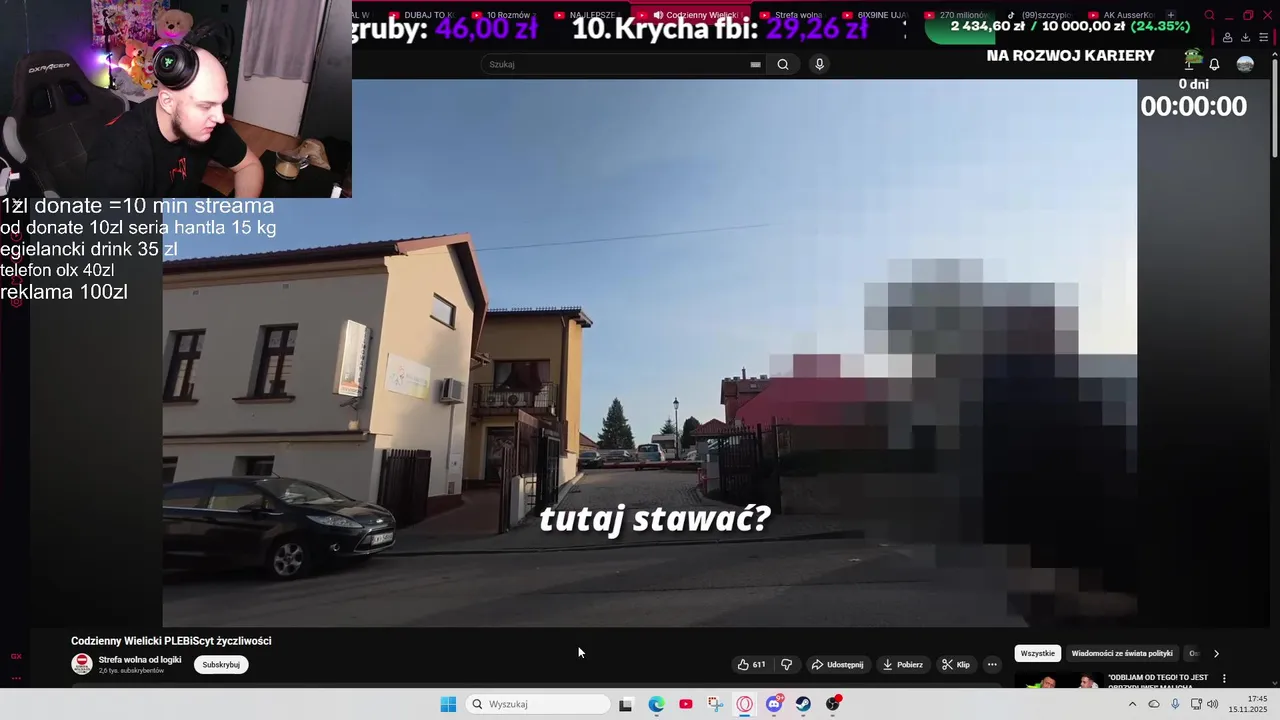Open YouTube notifications bell
This screenshot has height=720, width=1280.
pyautogui.click(x=1214, y=64)
